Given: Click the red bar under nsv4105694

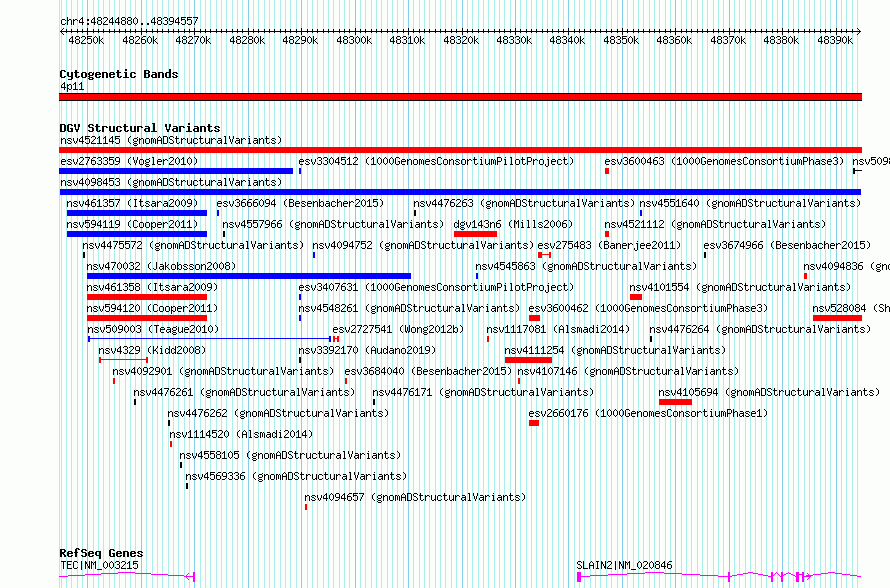Looking at the screenshot, I should 675,402.
